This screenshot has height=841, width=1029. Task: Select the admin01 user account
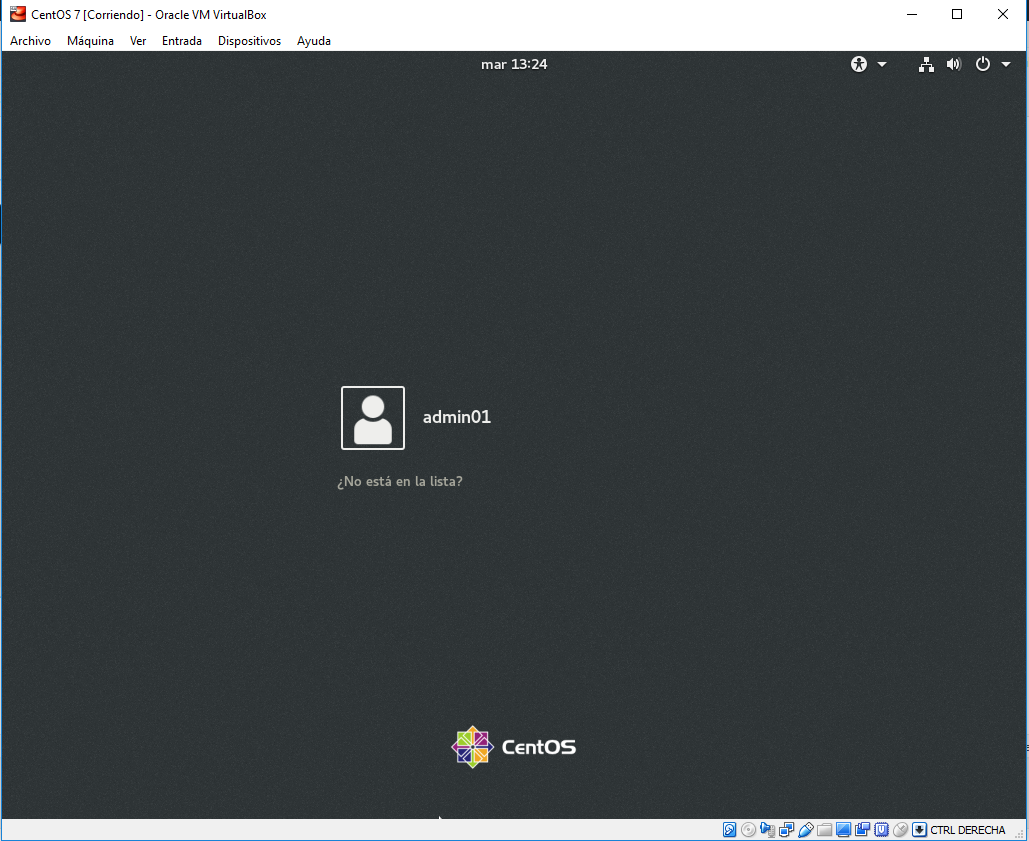tap(457, 417)
